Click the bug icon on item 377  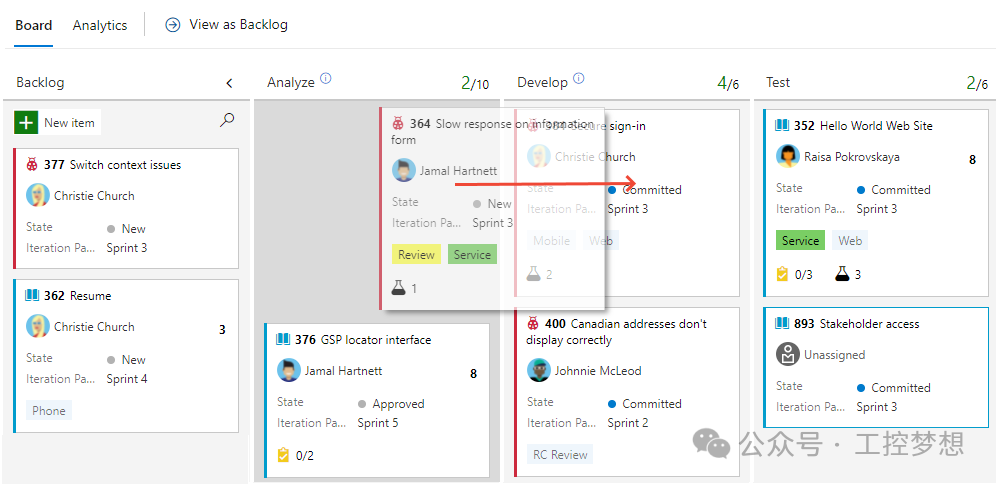pos(32,165)
